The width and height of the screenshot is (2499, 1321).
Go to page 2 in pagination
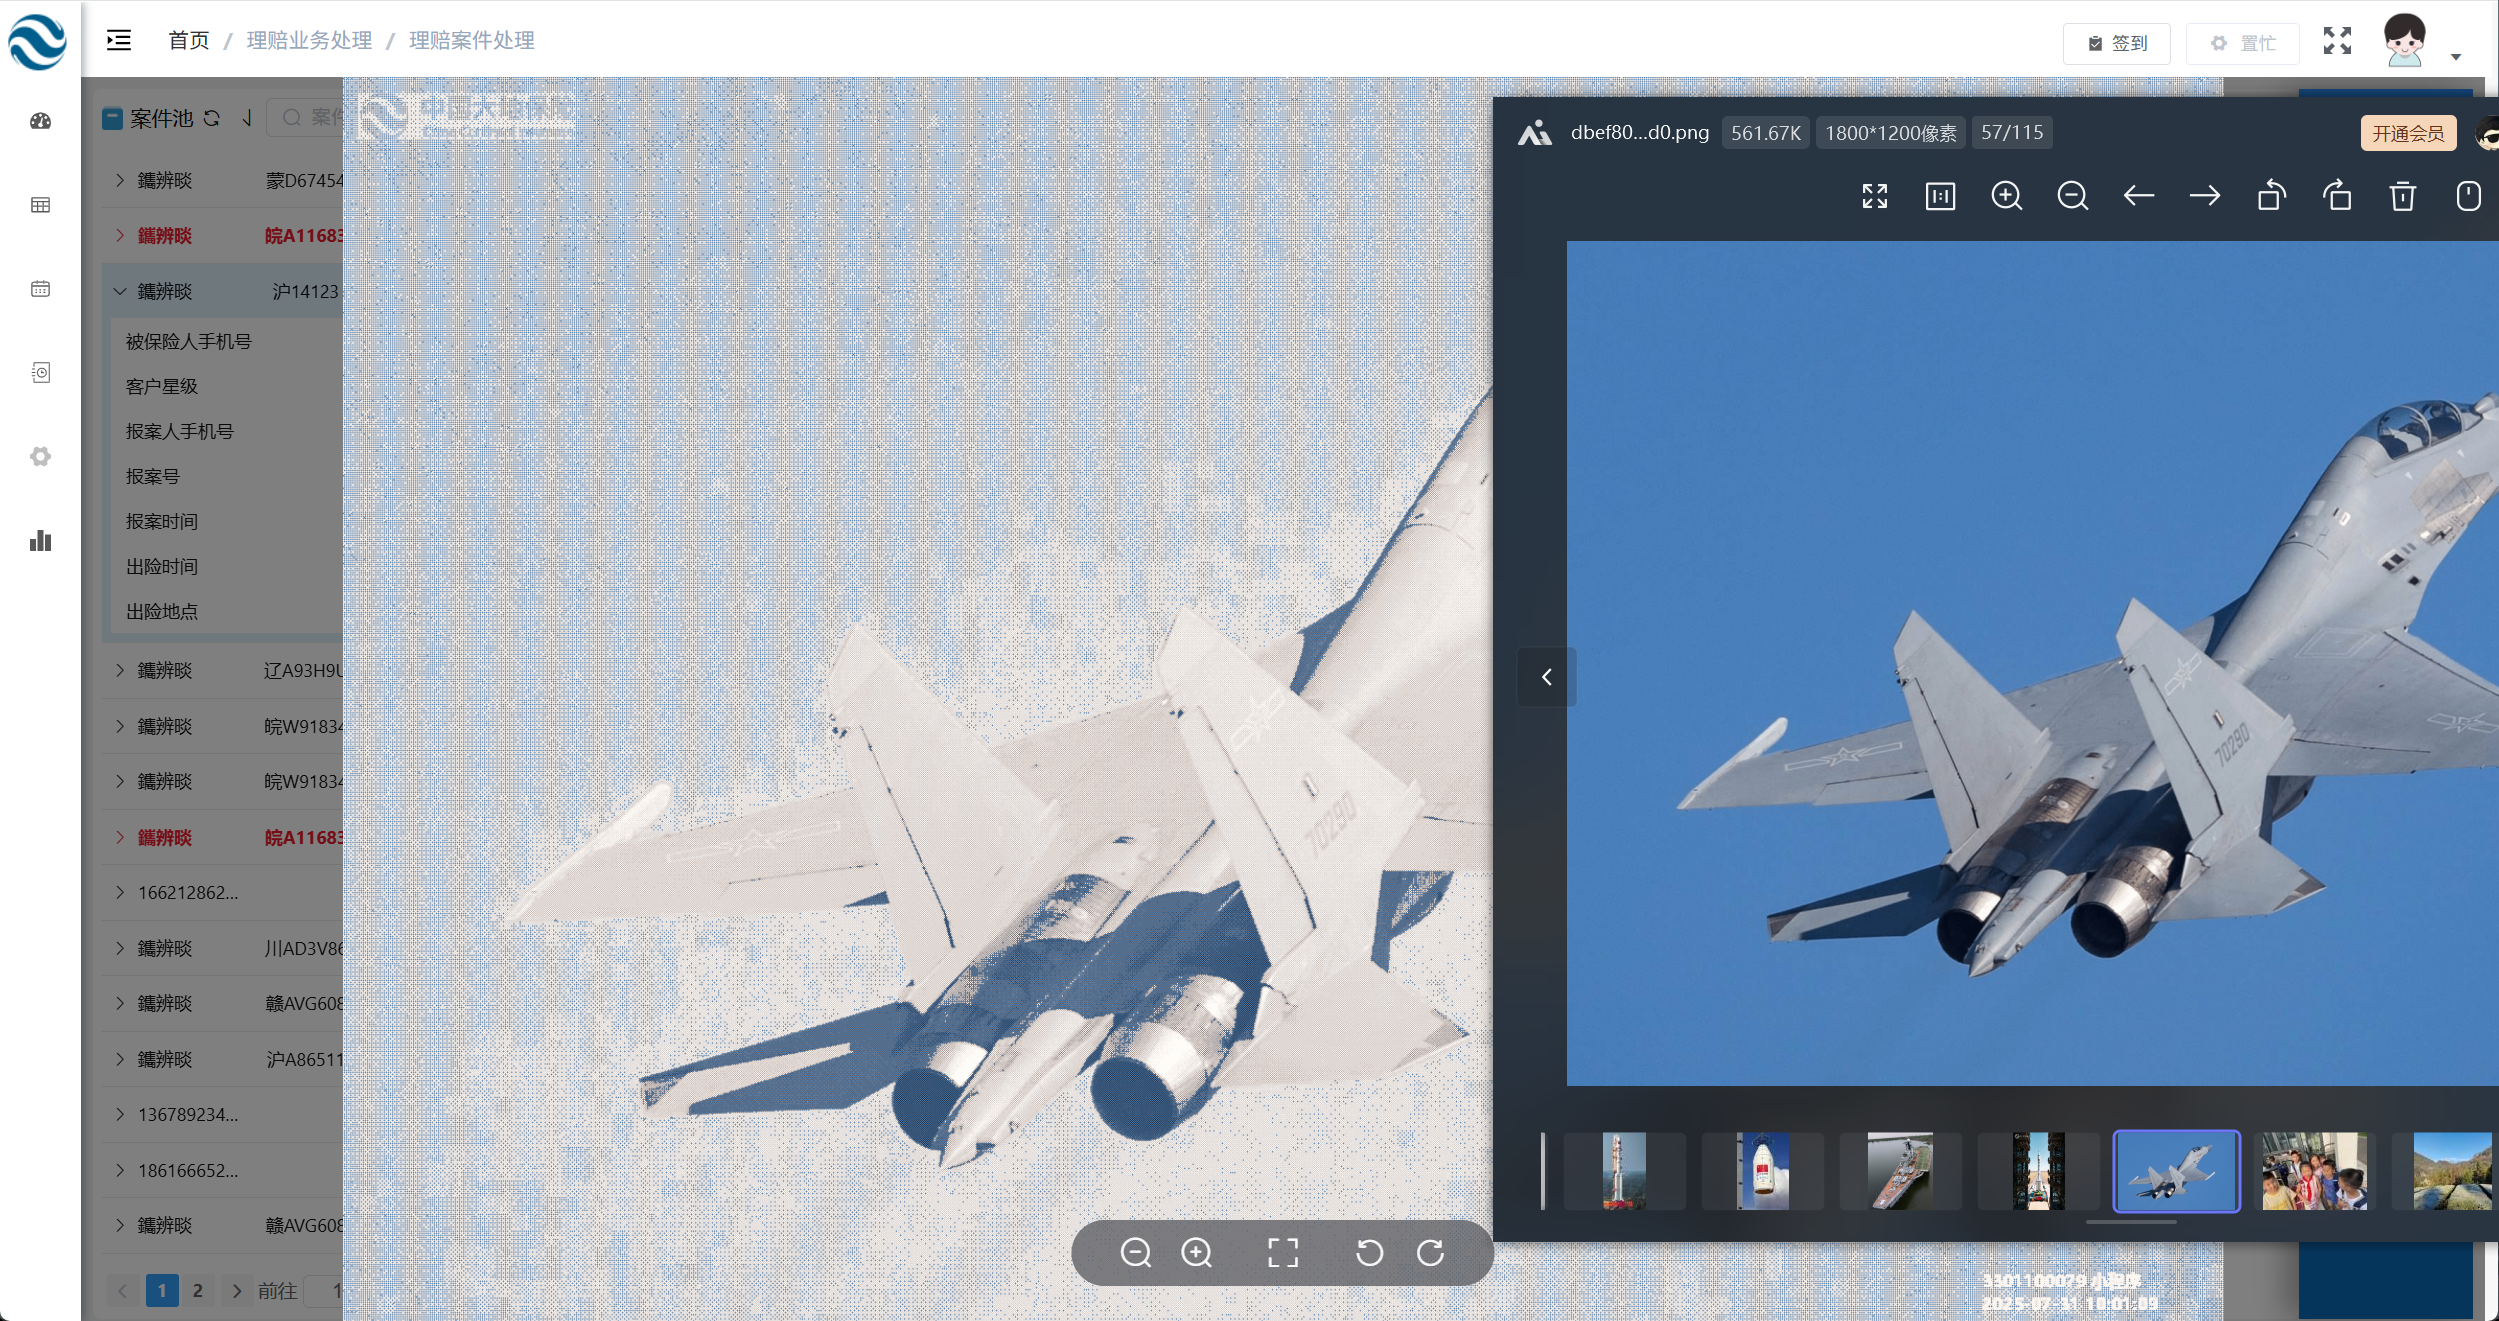point(197,1290)
